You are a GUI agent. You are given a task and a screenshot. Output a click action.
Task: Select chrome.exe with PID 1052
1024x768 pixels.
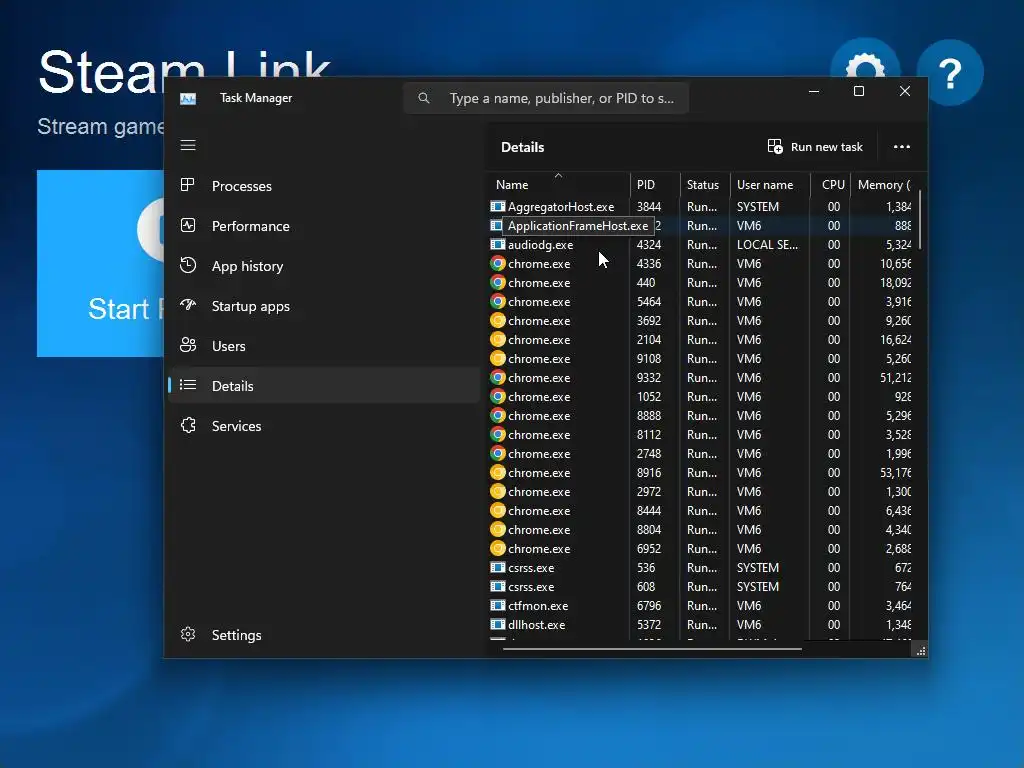[x=702, y=396]
